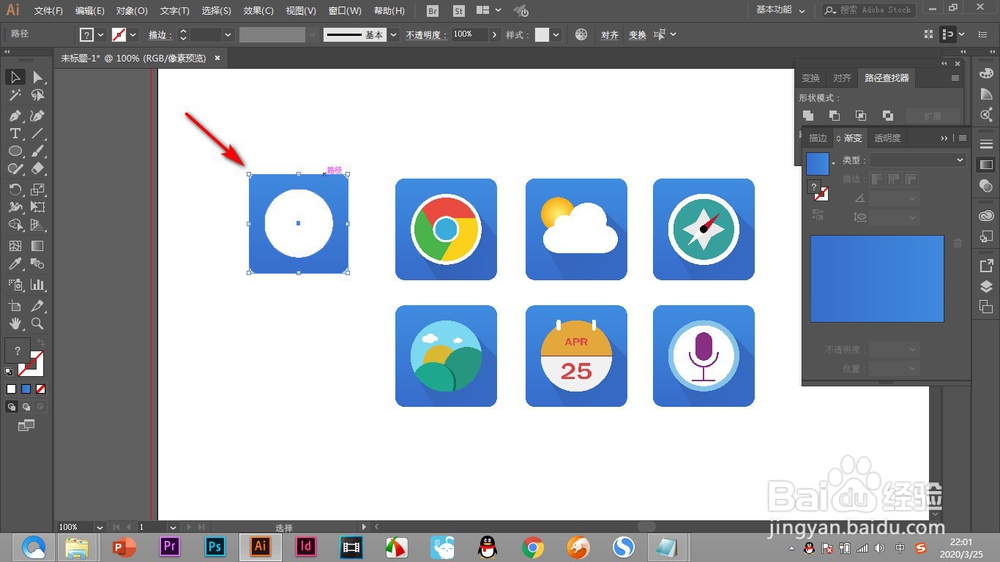The width and height of the screenshot is (1000, 562).
Task: Open stroke color dropdown in control bar
Action: 133,35
